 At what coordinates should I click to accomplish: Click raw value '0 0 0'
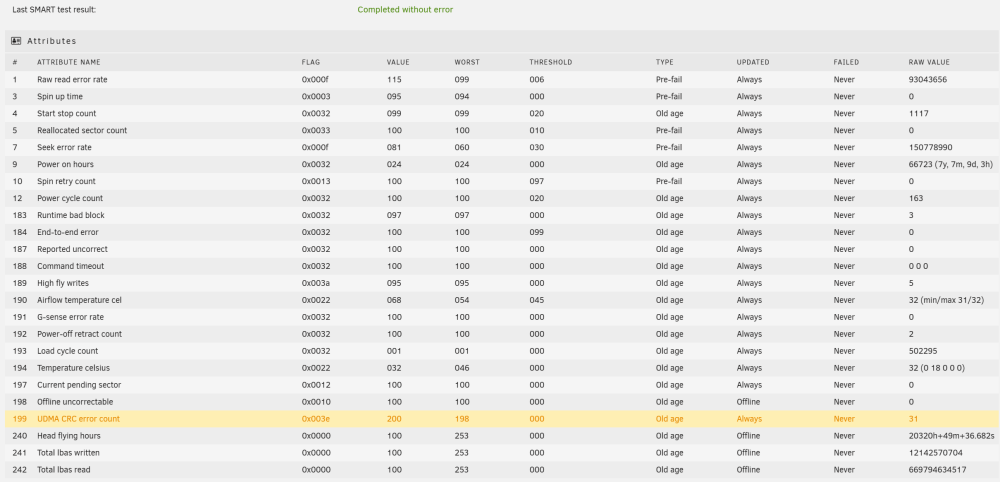[x=918, y=266]
